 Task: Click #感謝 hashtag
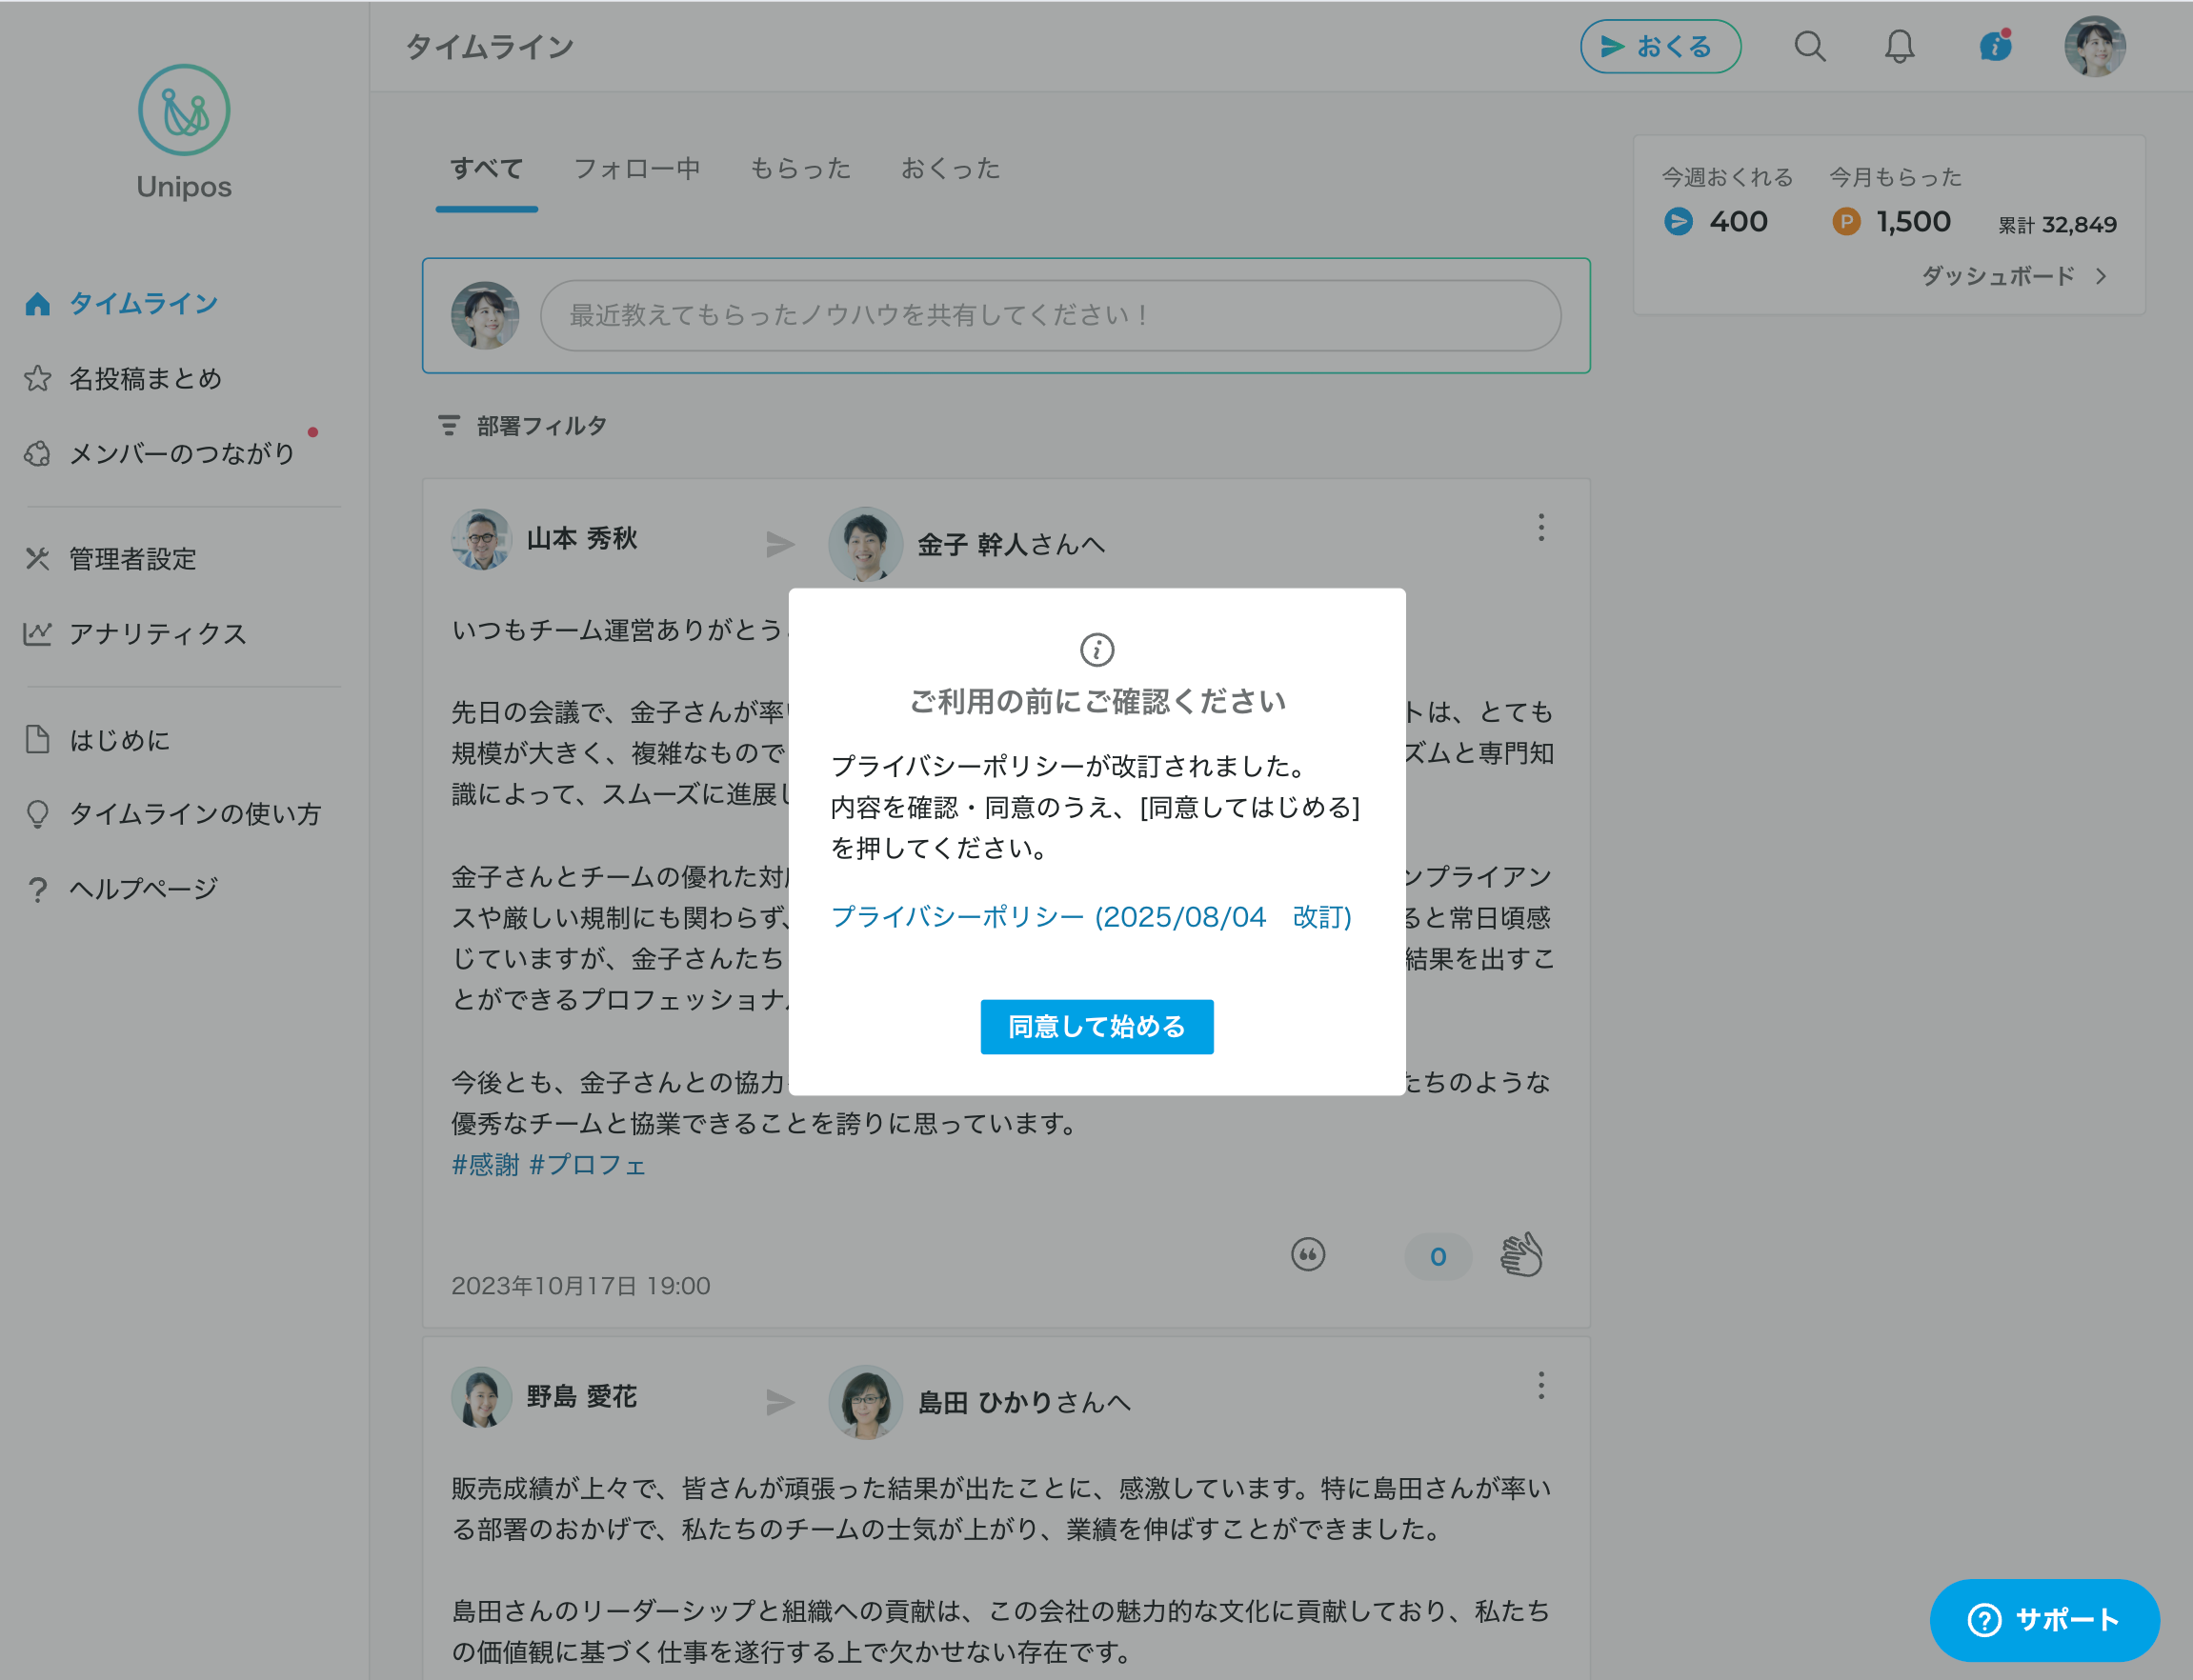point(486,1165)
